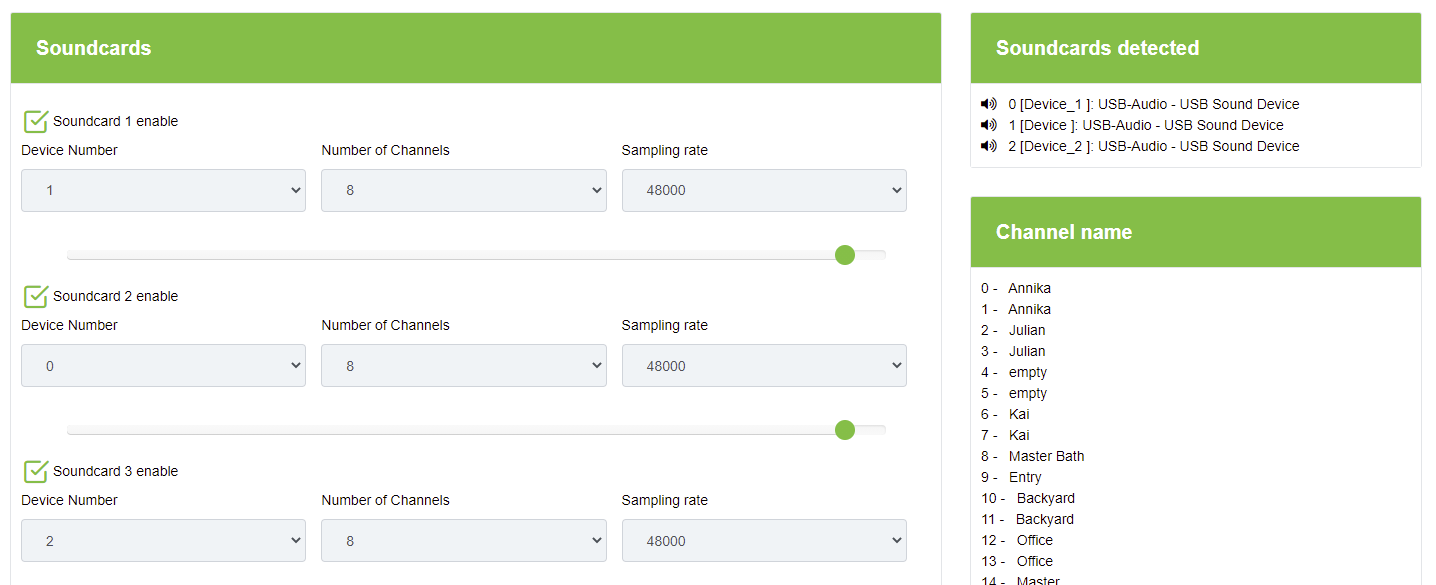Click Soundcard 2 volume slider handle
This screenshot has width=1436, height=585.
[845, 430]
